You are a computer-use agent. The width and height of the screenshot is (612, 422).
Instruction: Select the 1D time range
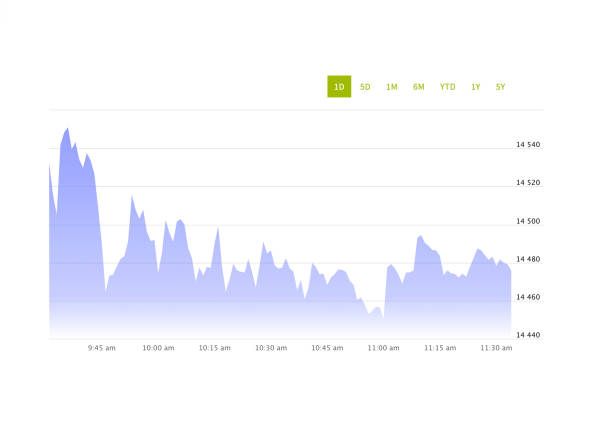339,87
